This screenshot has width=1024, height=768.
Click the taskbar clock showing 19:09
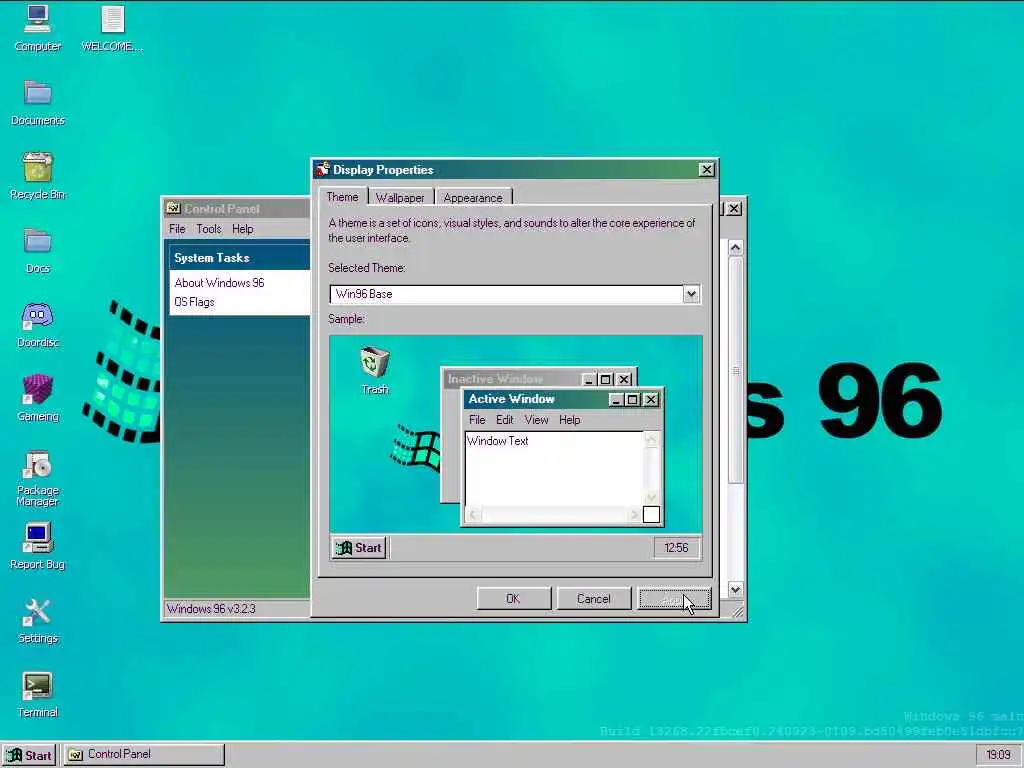click(998, 755)
